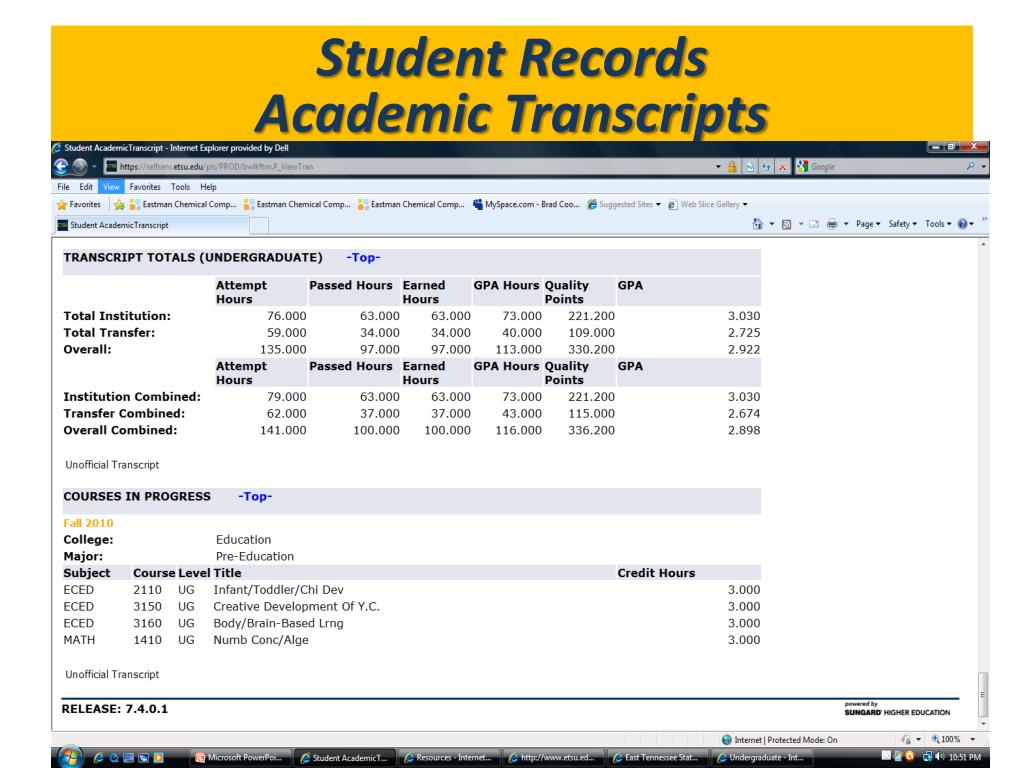Viewport: 1024px width, 768px height.
Task: Click -Top- link beside Transcript Totals
Action: click(x=363, y=257)
